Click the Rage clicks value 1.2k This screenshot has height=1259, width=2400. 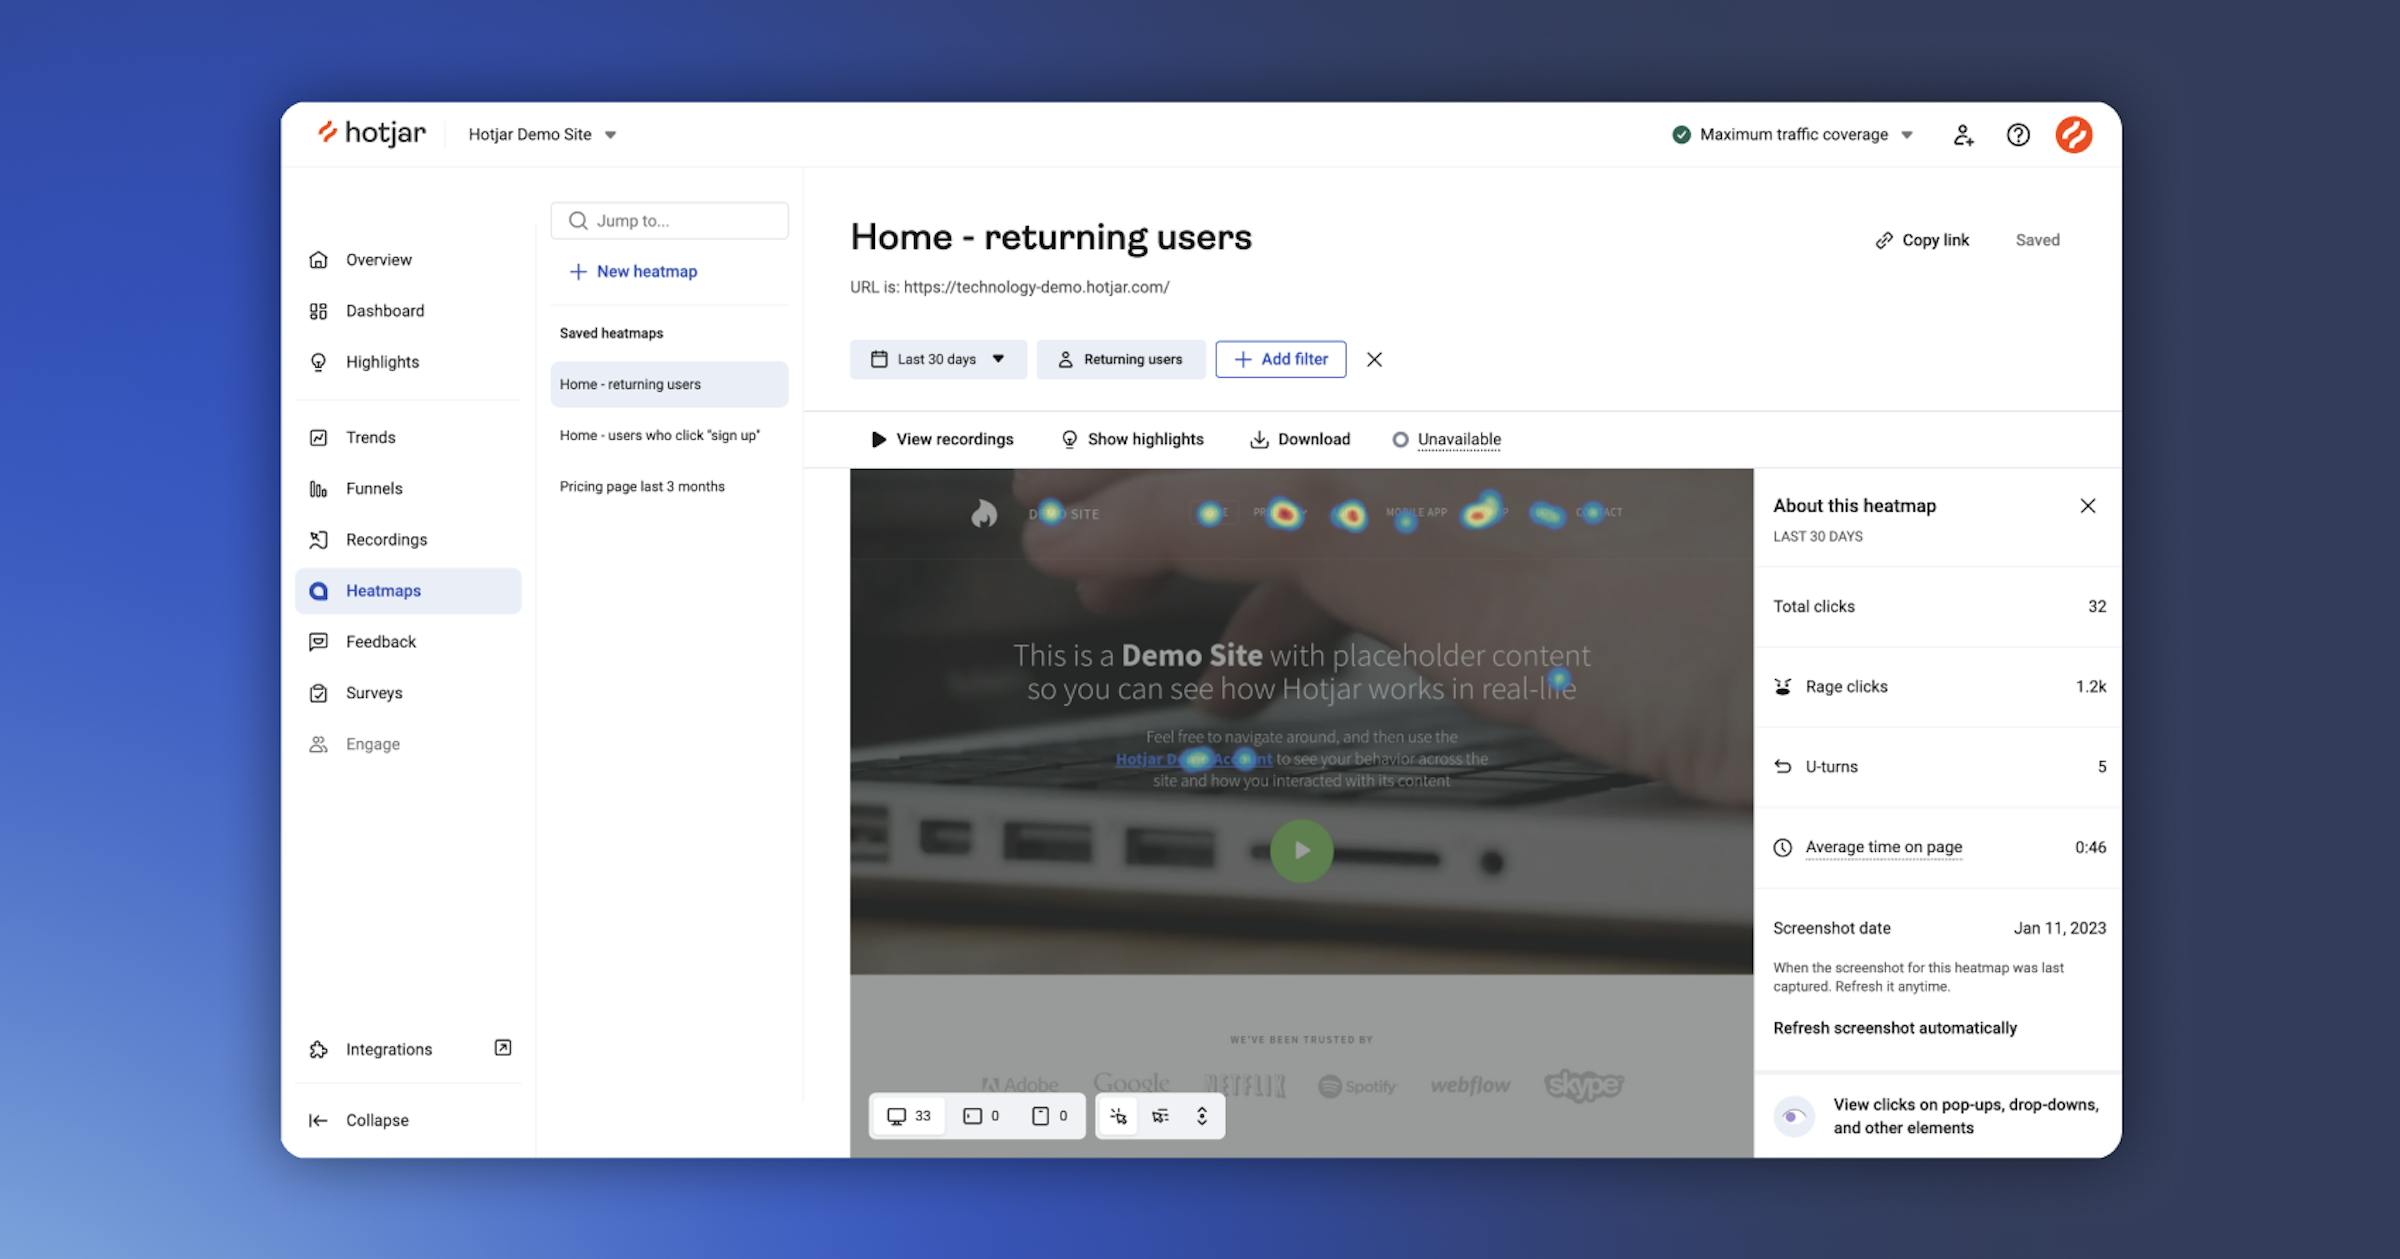click(x=2090, y=687)
